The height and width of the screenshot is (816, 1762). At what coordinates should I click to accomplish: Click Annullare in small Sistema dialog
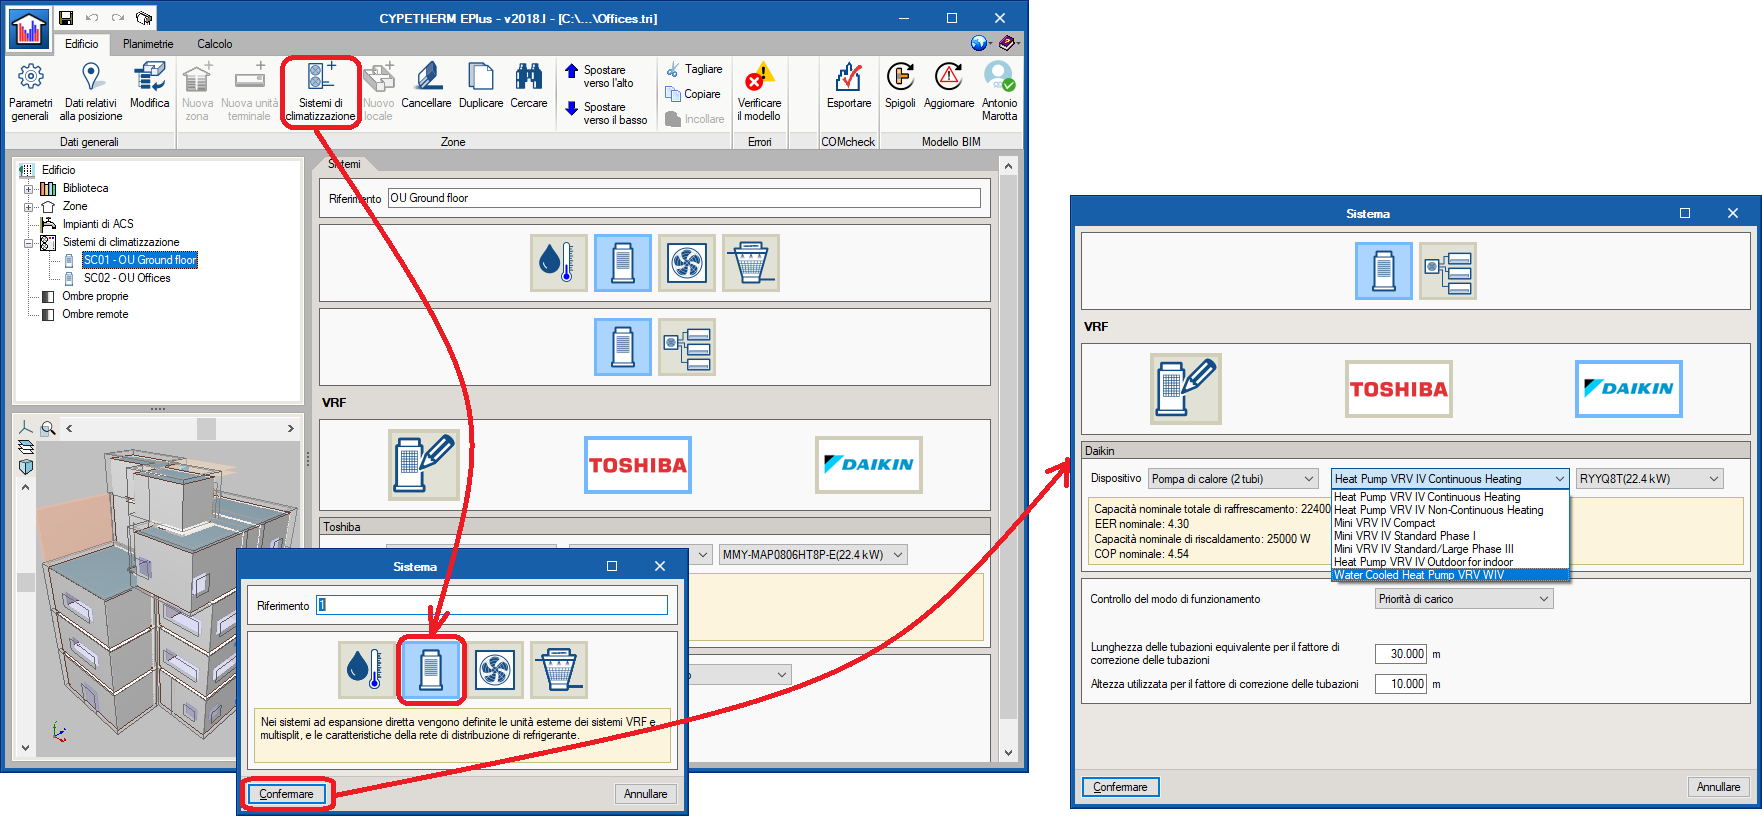click(x=645, y=794)
